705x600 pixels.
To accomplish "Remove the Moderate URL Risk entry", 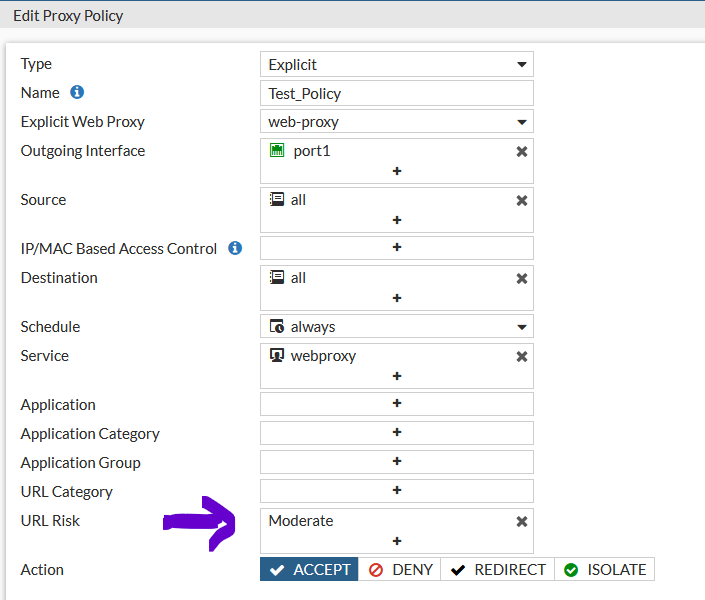I will pos(521,521).
